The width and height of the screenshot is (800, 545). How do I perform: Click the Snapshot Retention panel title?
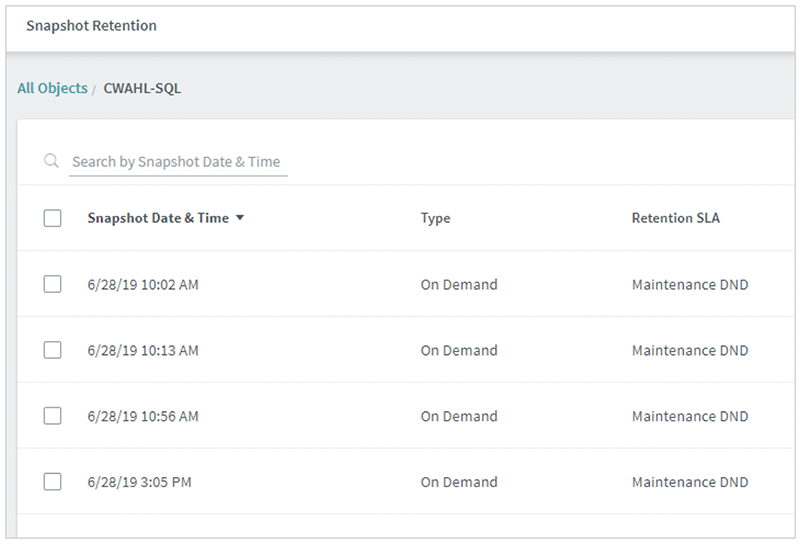pyautogui.click(x=91, y=26)
